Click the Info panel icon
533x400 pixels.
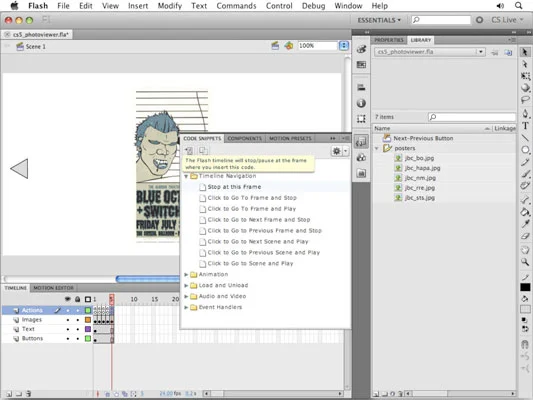point(361,103)
